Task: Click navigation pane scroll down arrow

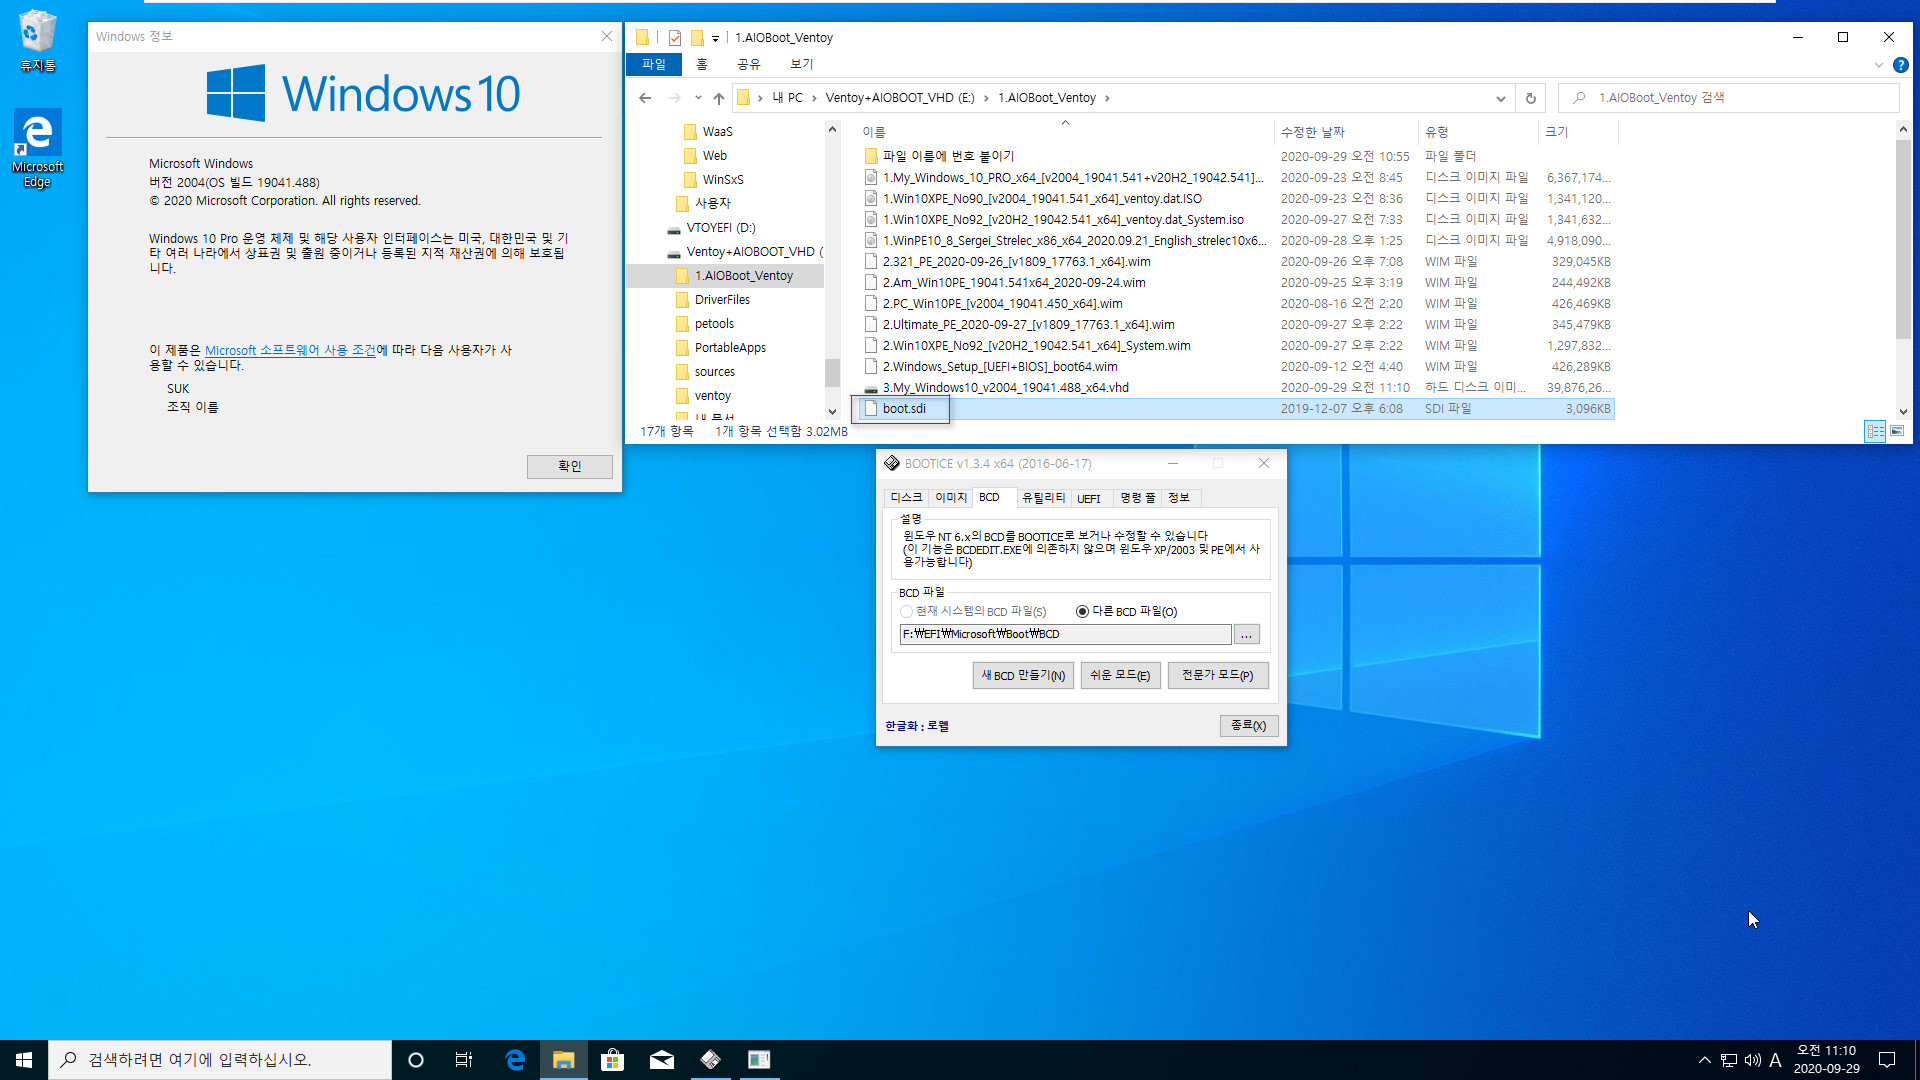Action: 832,411
